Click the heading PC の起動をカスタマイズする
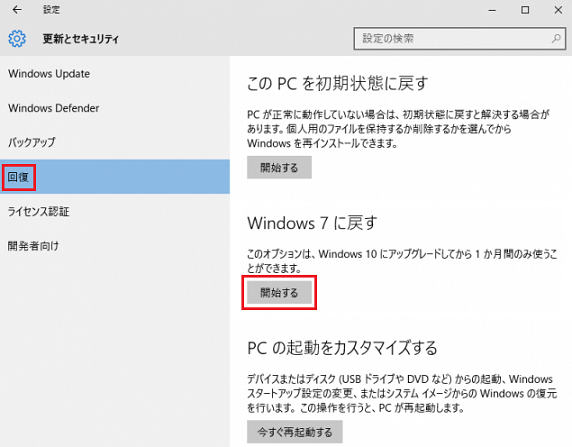The image size is (572, 447). coord(342,348)
